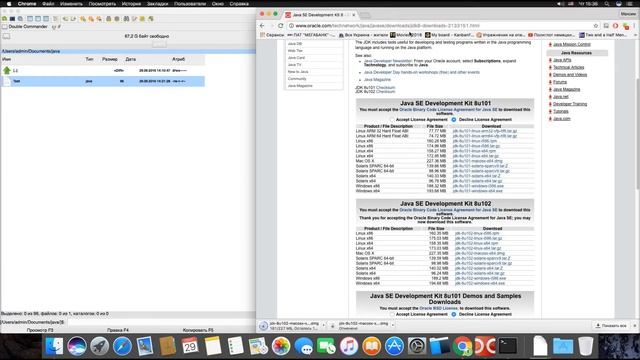Click the Double Commander icon in Dock
Viewport: 640px width, 360px height.
[x=484, y=346]
